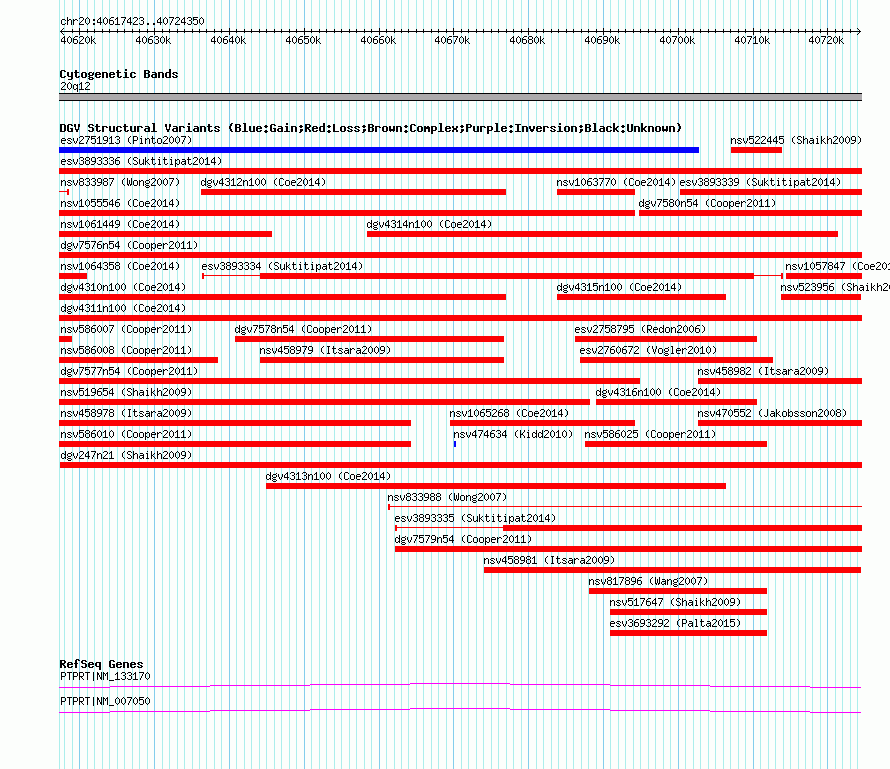Select nsv458981 (Itsara2009) variant
890x769 pixels.
549,560
